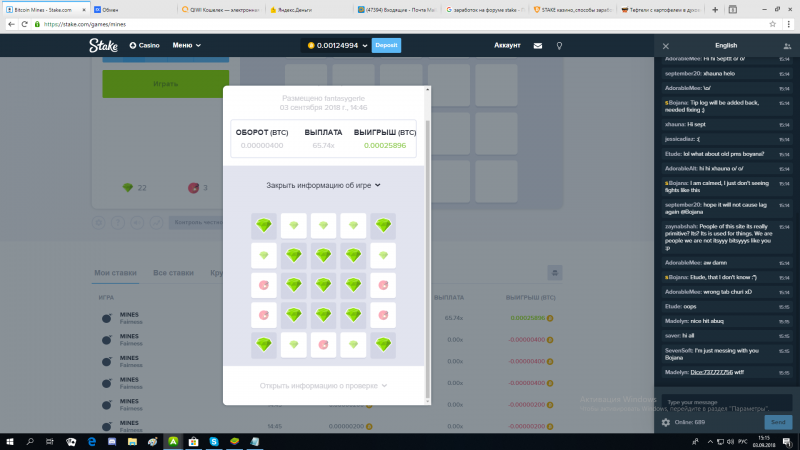Click the winning 0.00025896 bet row value
Screen dimensions: 800x450
click(528, 318)
